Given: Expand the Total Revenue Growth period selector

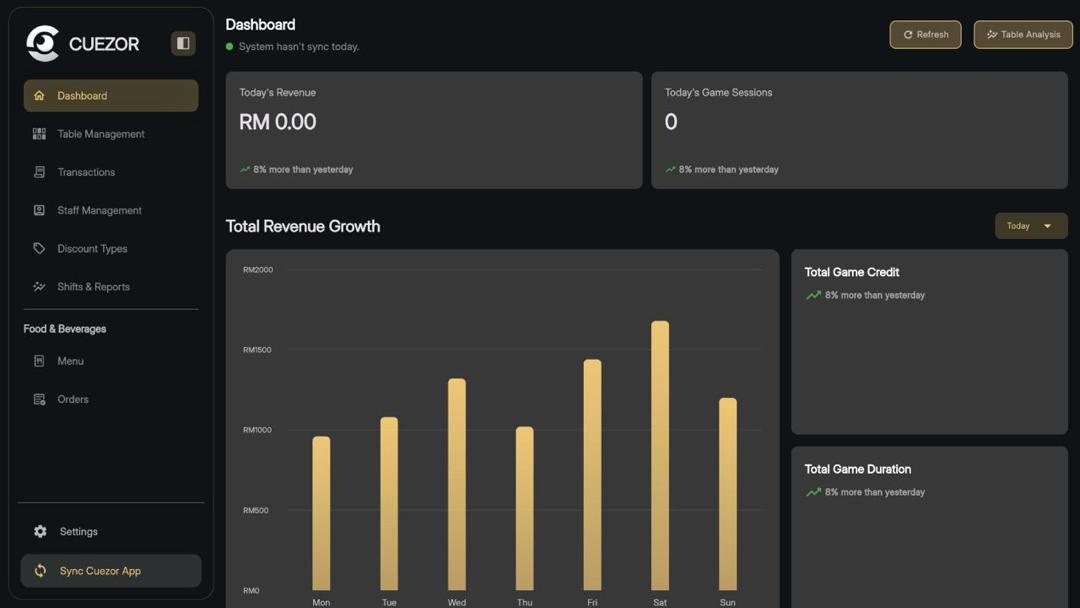Looking at the screenshot, I should click(x=1030, y=226).
